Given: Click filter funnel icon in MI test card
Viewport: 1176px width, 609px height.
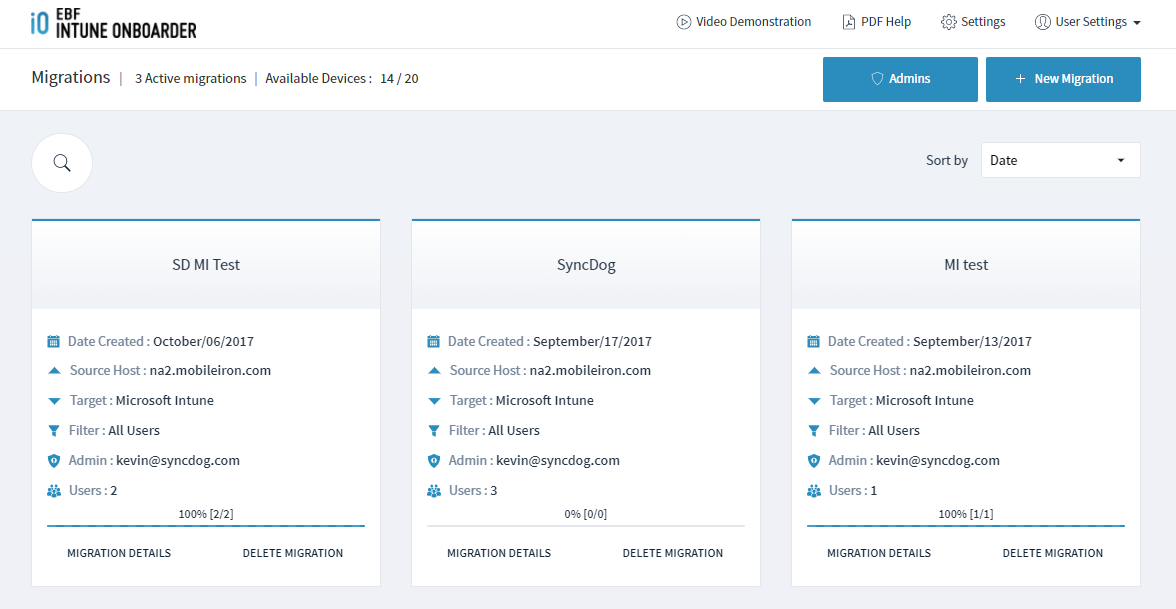Looking at the screenshot, I should 814,430.
